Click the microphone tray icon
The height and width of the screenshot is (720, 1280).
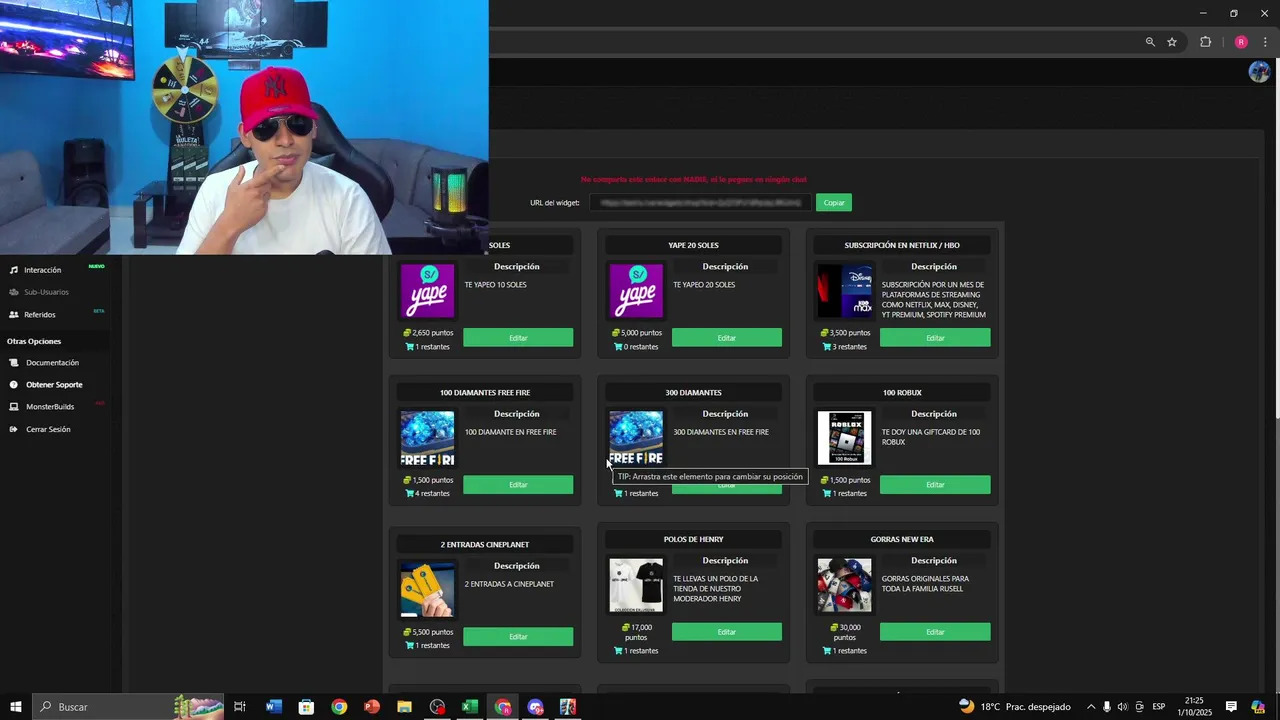1106,707
